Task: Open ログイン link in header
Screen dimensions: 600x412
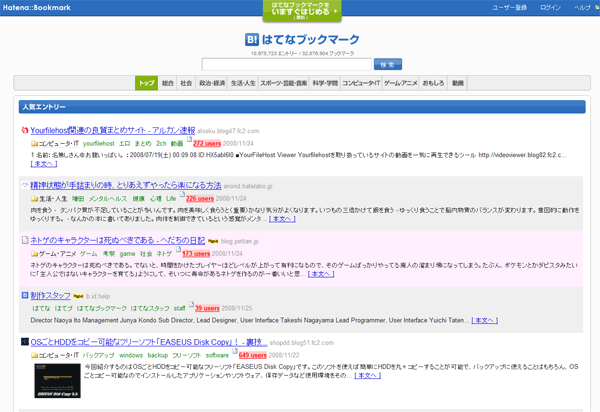Action: coord(550,8)
